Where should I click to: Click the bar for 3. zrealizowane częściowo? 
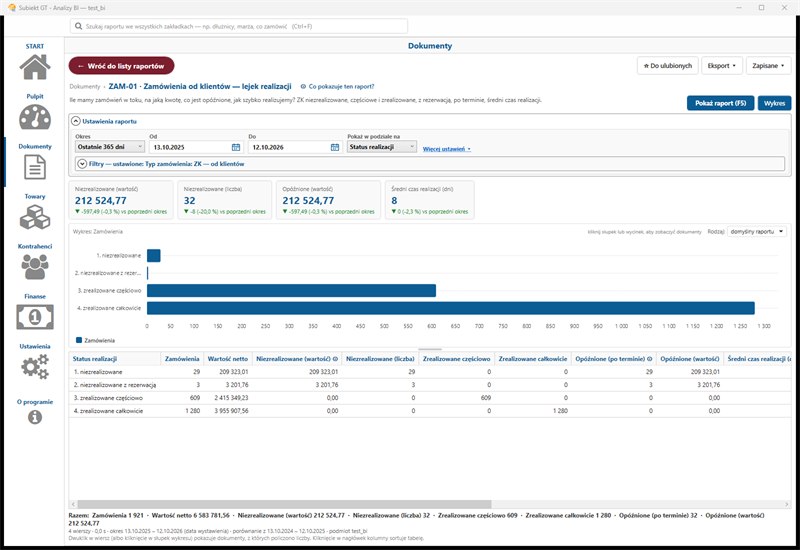[x=291, y=290]
